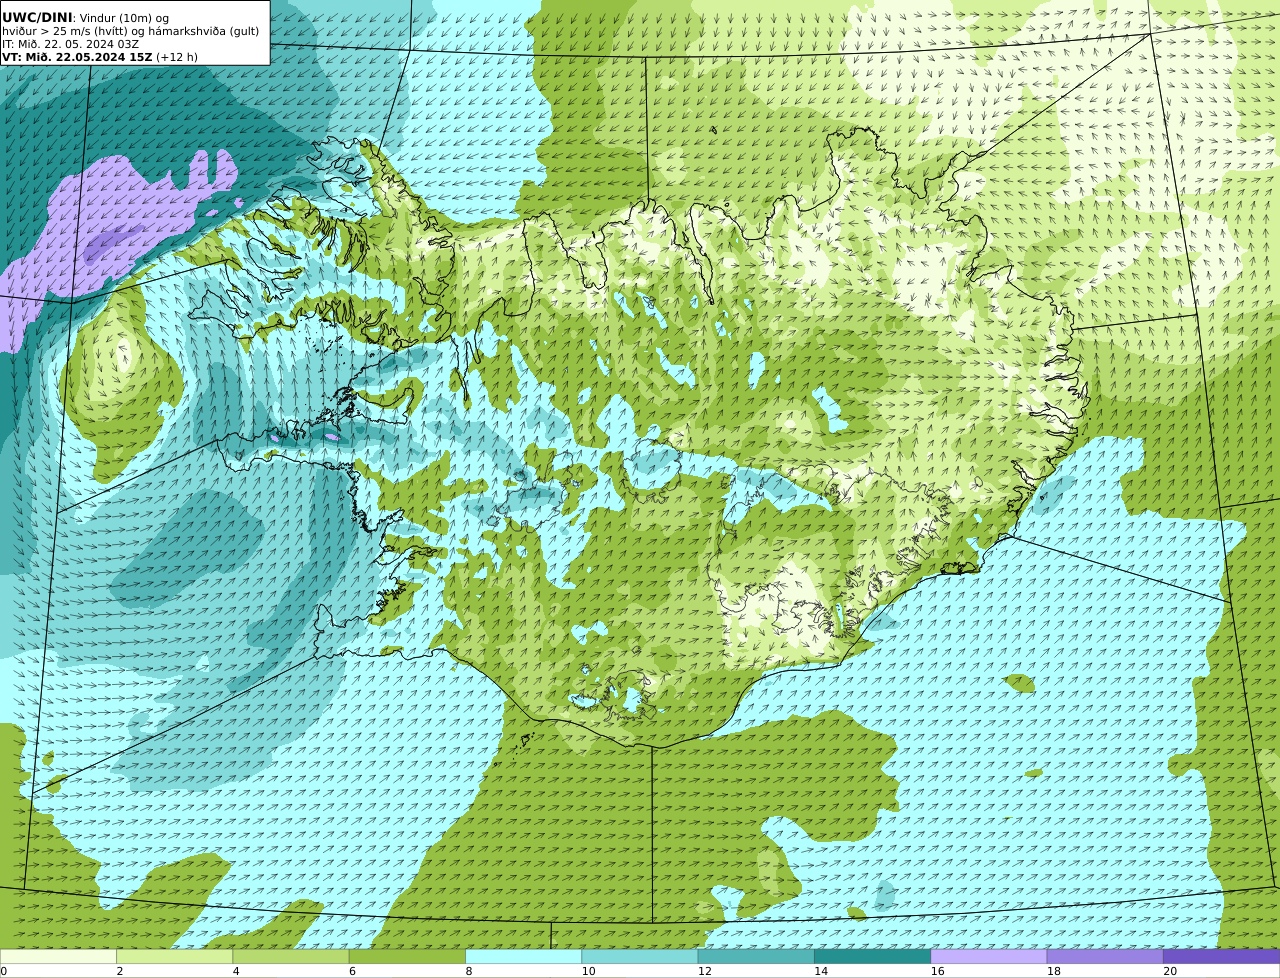
Task: Select the legend scale label '12'
Action: pos(705,971)
